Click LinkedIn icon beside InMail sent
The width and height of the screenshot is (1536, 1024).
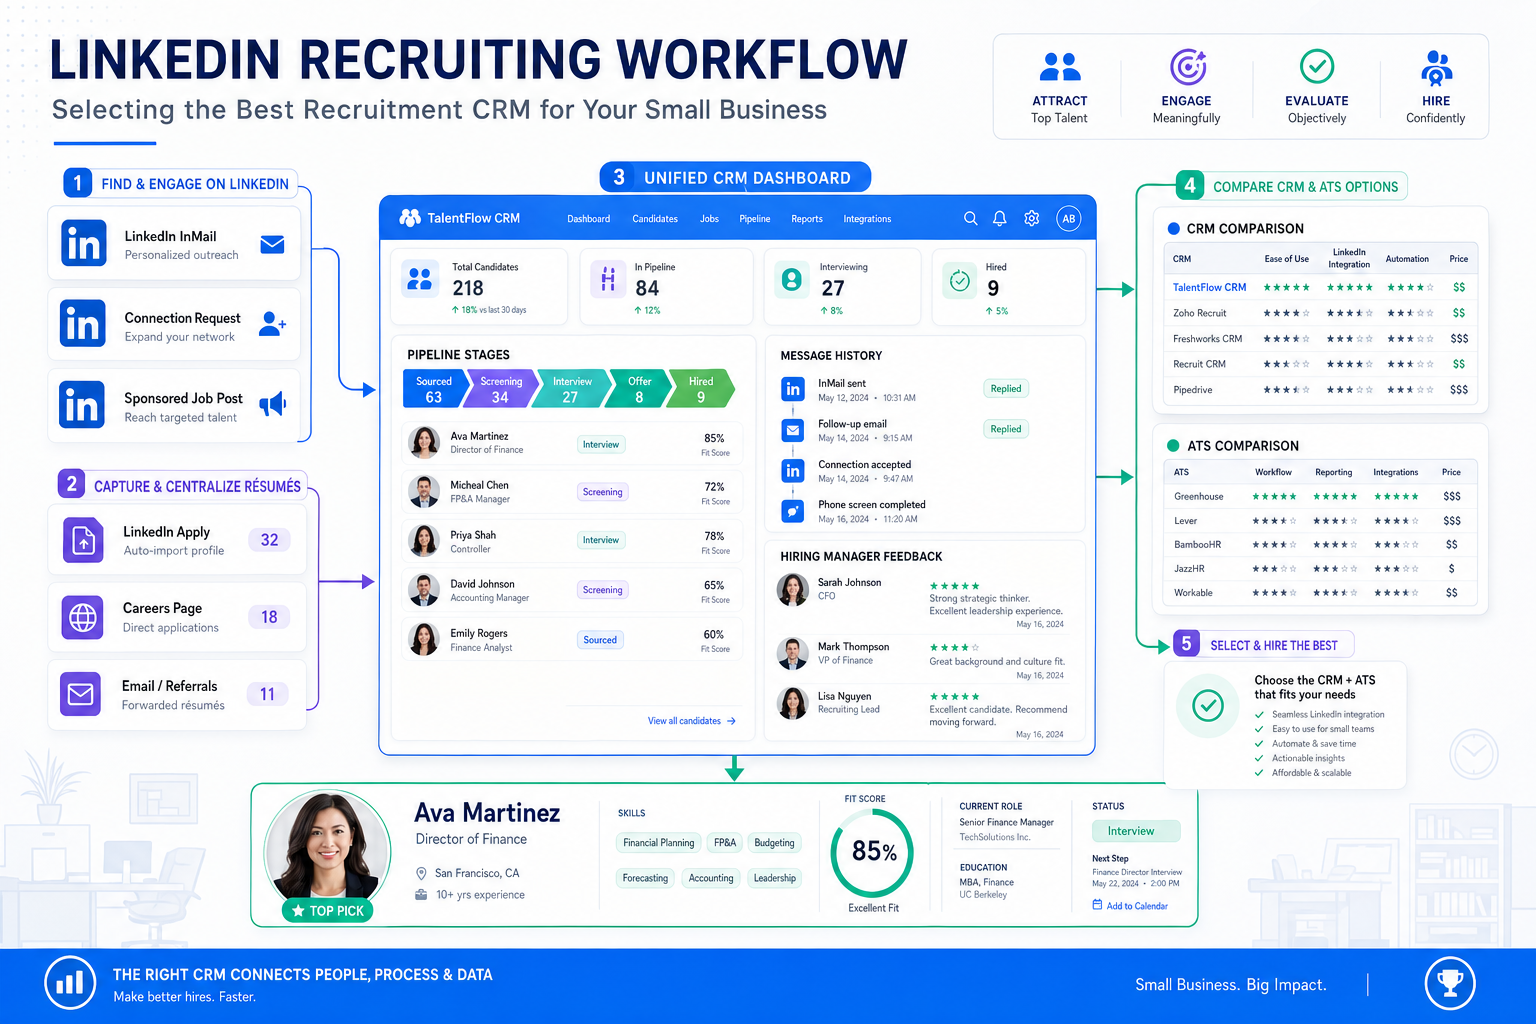click(x=793, y=389)
